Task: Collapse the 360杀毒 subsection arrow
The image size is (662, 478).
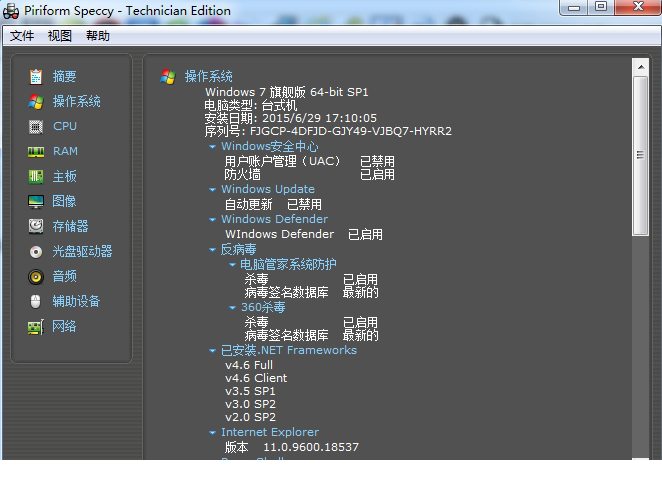Action: [232, 307]
